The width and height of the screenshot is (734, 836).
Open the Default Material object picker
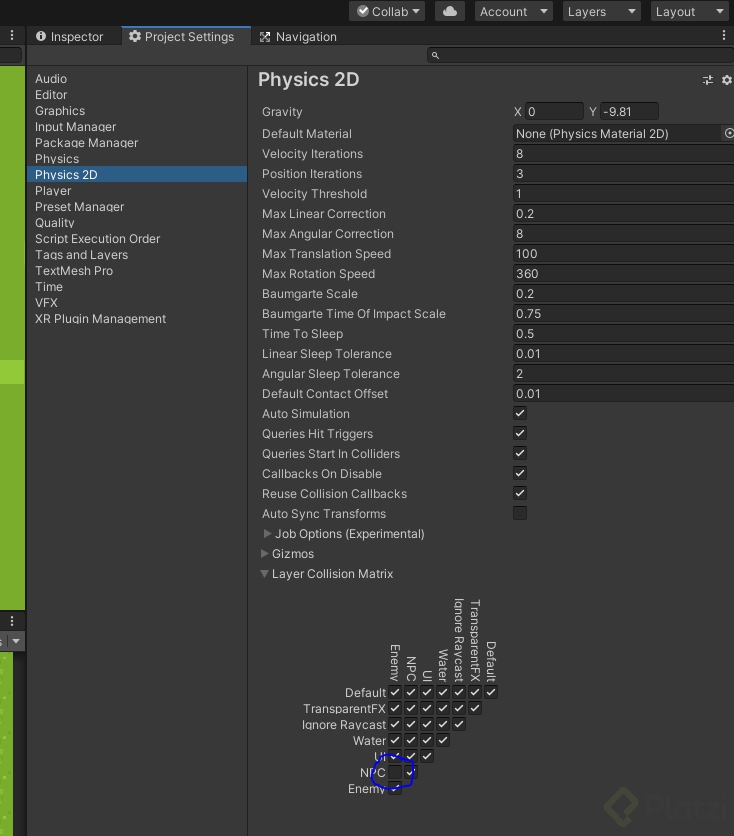(x=728, y=133)
